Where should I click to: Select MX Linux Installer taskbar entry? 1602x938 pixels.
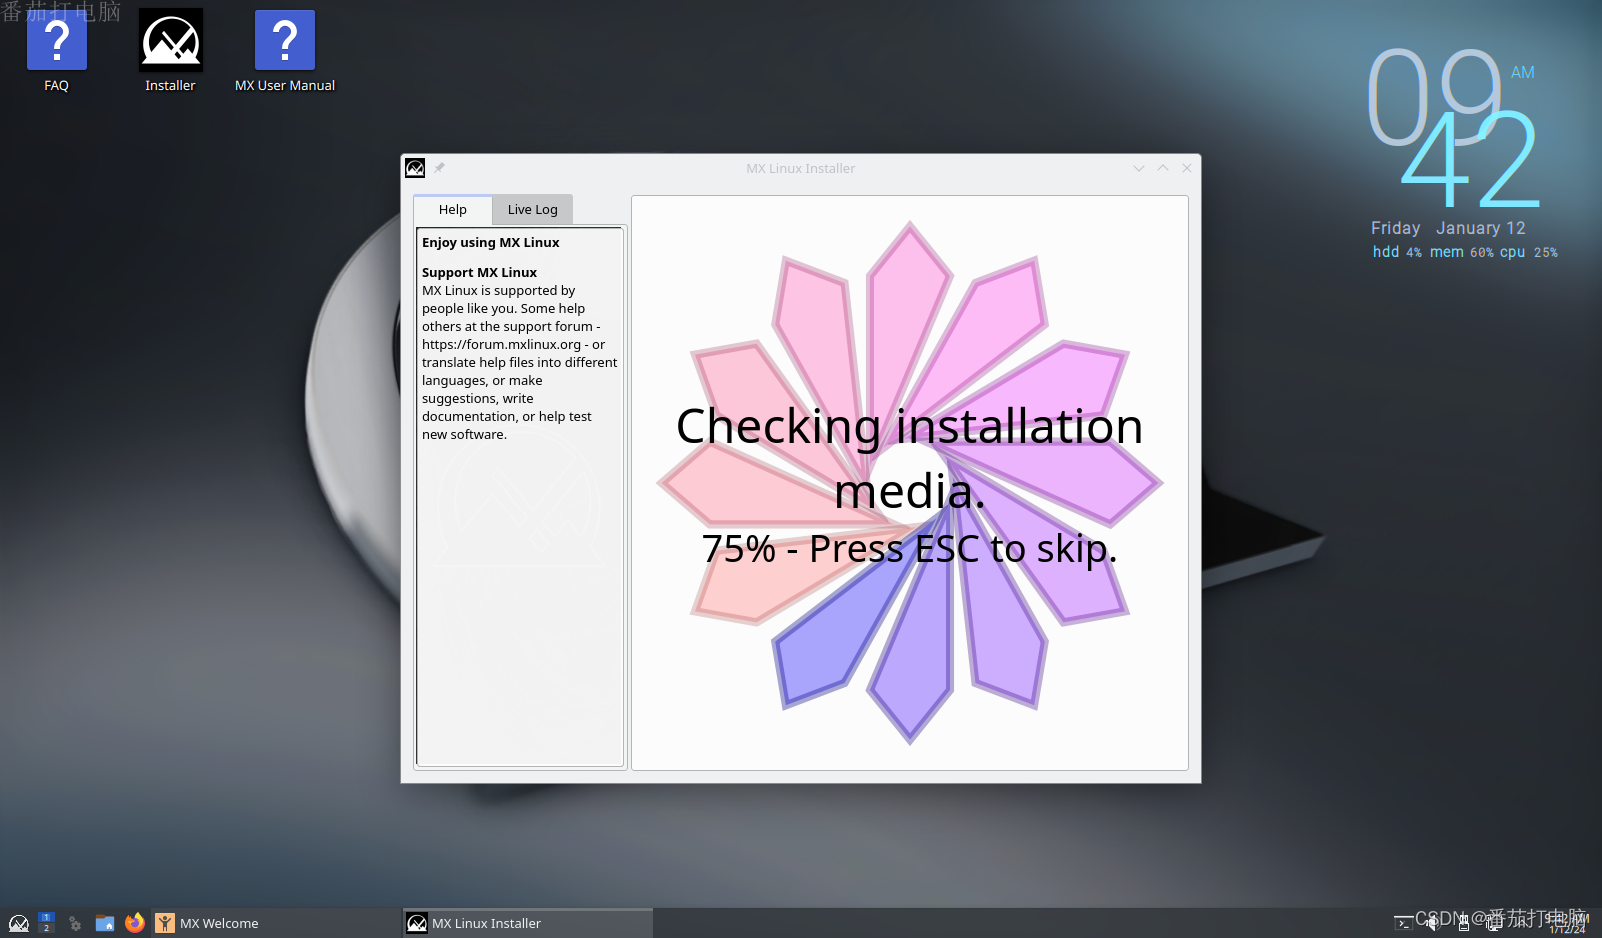pyautogui.click(x=528, y=923)
